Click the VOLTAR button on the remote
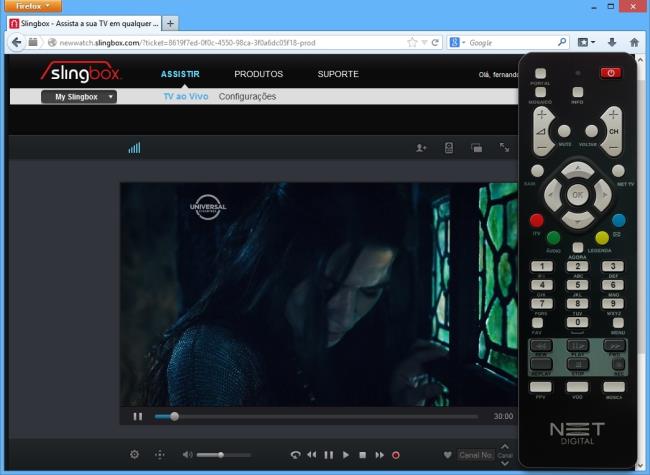The image size is (650, 475). pyautogui.click(x=591, y=131)
